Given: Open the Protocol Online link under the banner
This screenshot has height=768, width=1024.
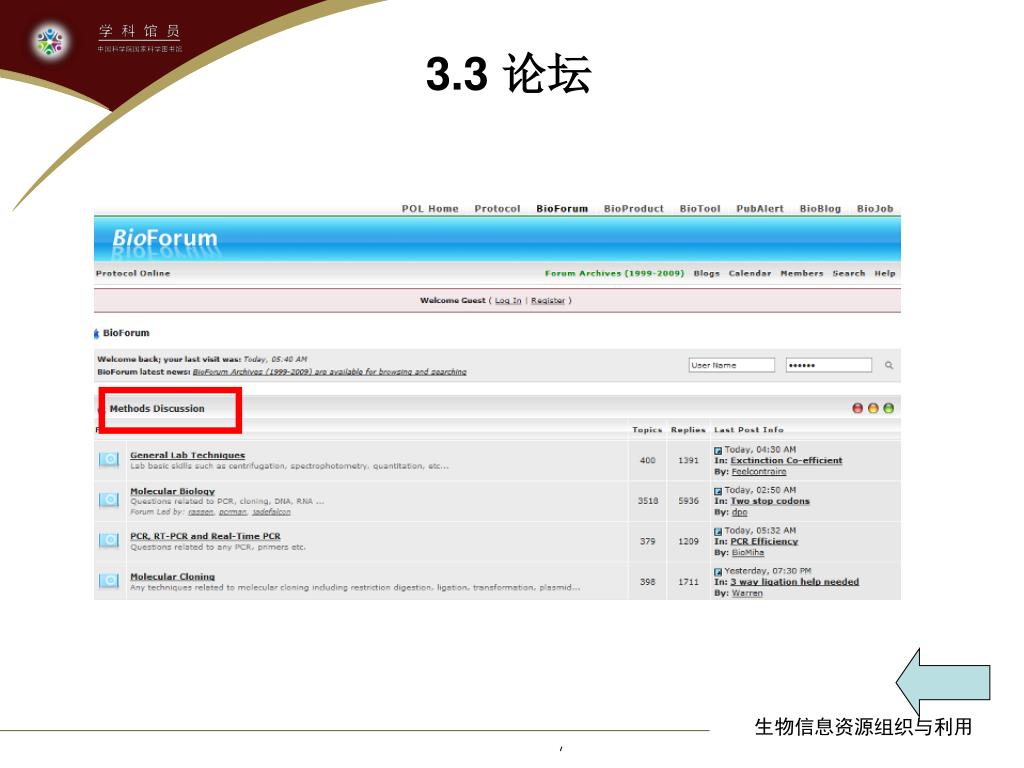Looking at the screenshot, I should 133,273.
